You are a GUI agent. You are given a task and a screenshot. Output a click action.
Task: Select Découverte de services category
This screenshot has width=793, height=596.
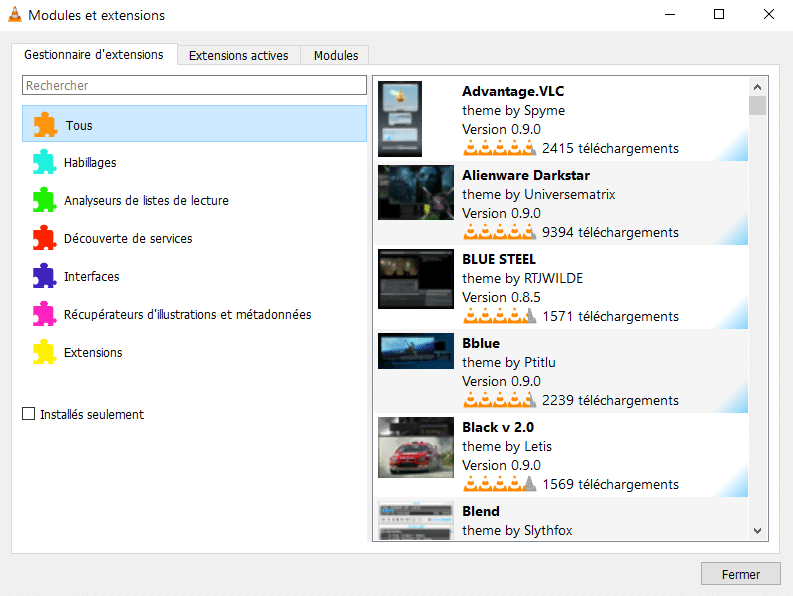[x=194, y=238]
